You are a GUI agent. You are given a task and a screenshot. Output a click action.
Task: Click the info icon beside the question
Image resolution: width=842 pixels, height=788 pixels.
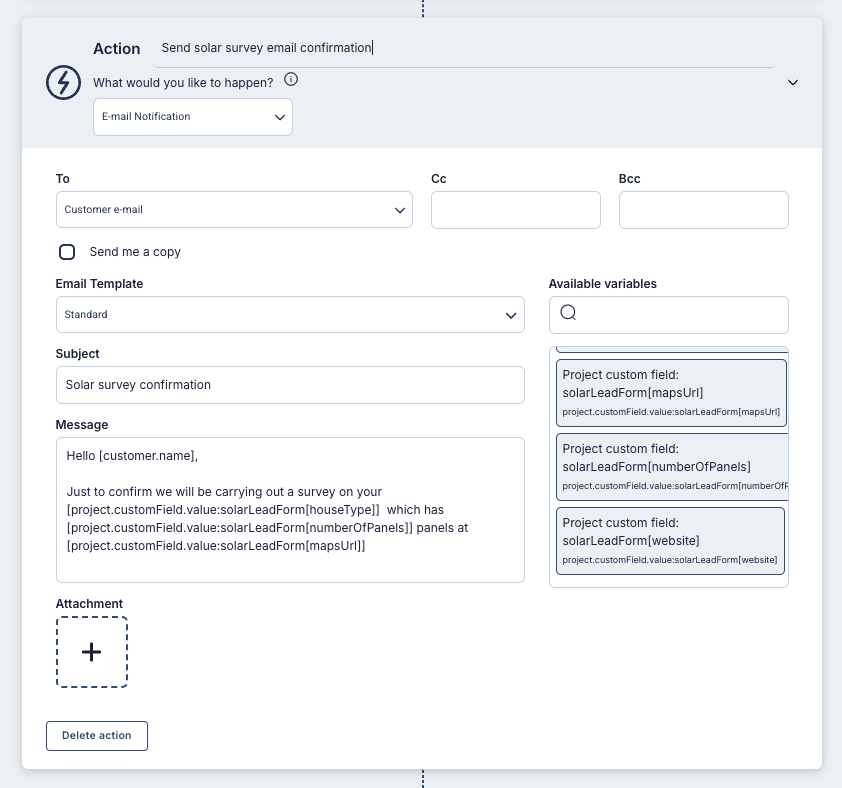pyautogui.click(x=291, y=80)
